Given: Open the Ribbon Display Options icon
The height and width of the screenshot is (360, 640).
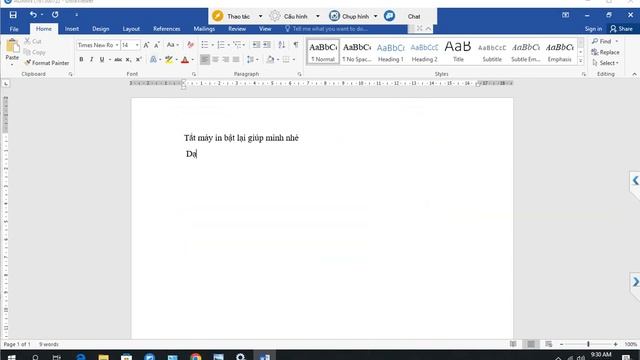Looking at the screenshot, I should pos(565,15).
